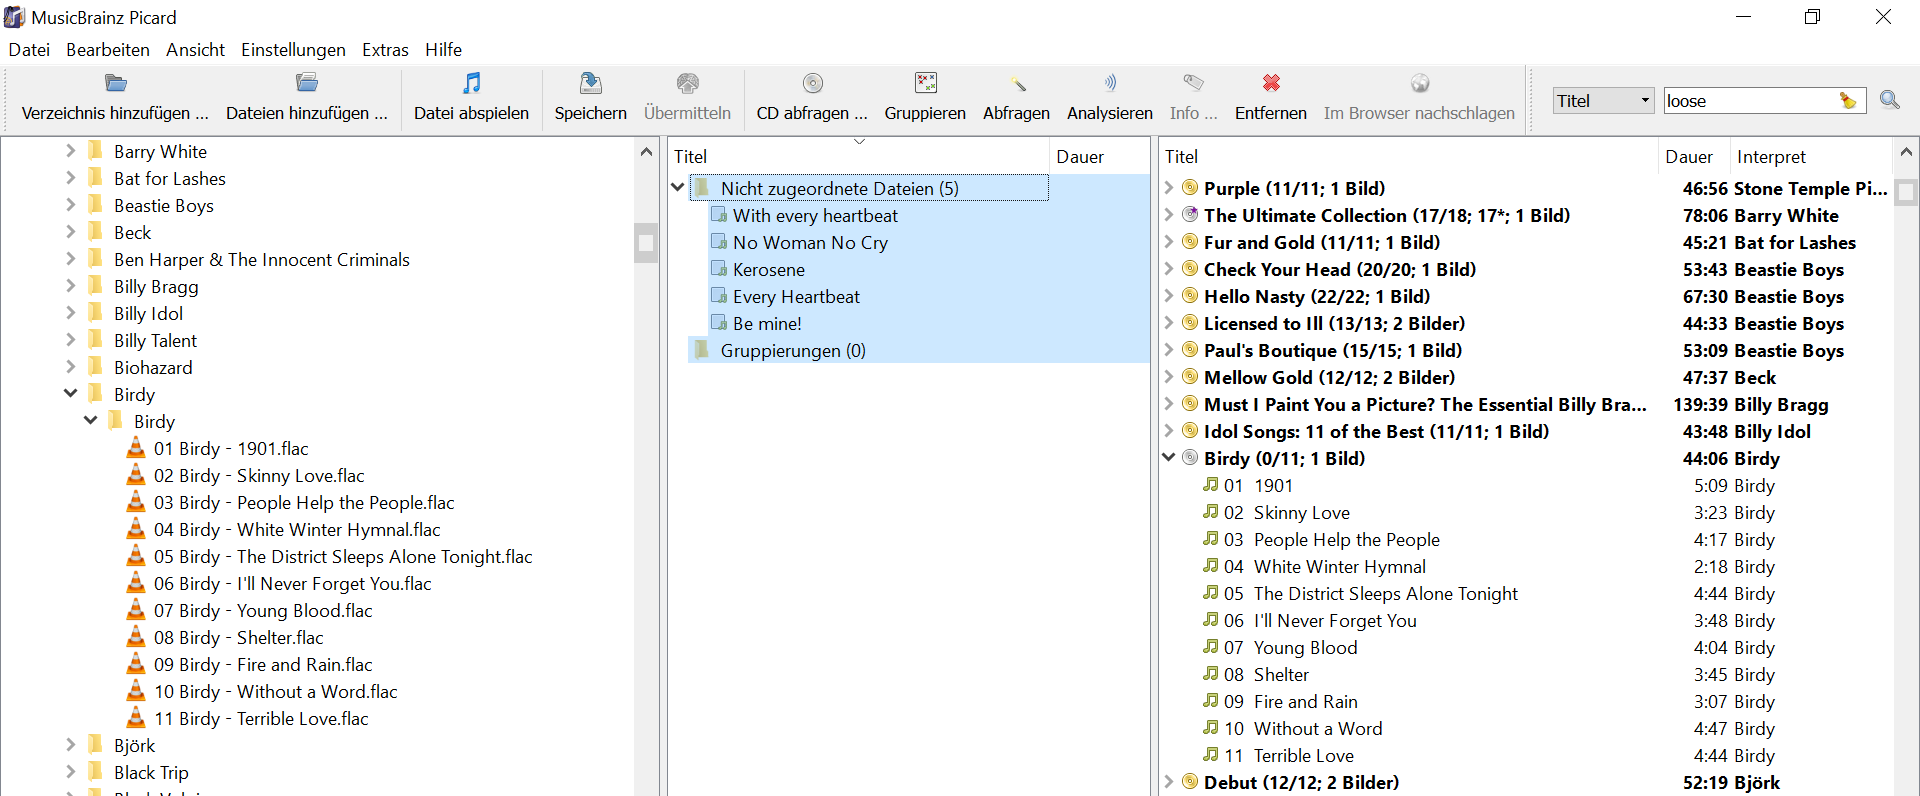Click the Verzeichnis hinzufügen toolbar icon
This screenshot has width=1920, height=796.
[x=116, y=83]
